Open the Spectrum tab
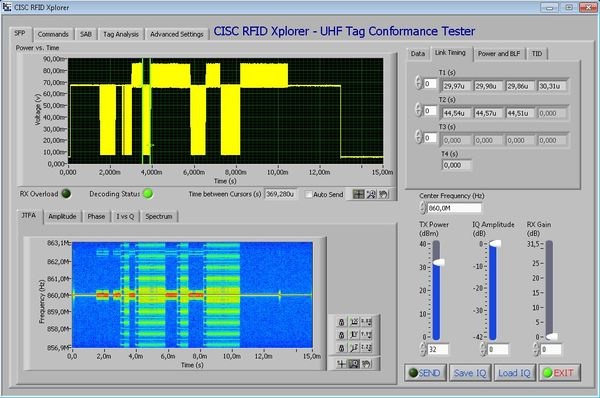600x398 pixels. click(159, 216)
